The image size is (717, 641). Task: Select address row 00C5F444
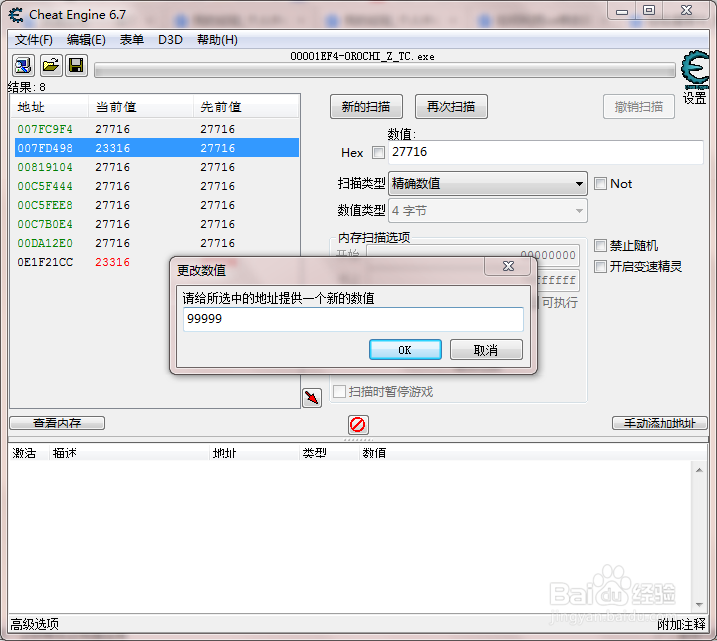pyautogui.click(x=156, y=186)
